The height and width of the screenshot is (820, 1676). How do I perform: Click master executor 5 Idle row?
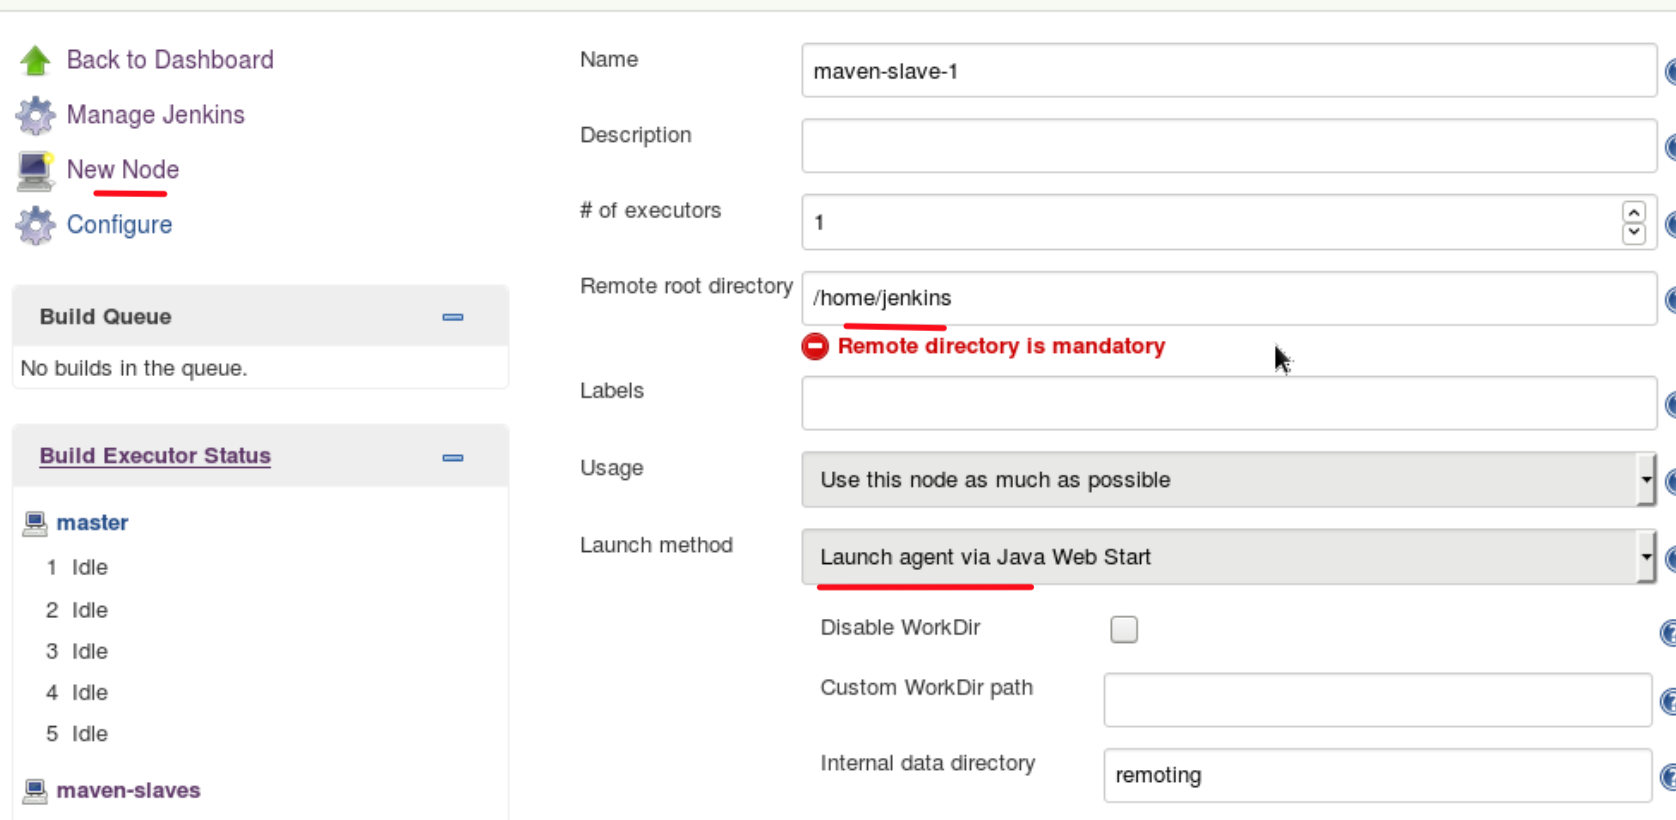tap(77, 734)
